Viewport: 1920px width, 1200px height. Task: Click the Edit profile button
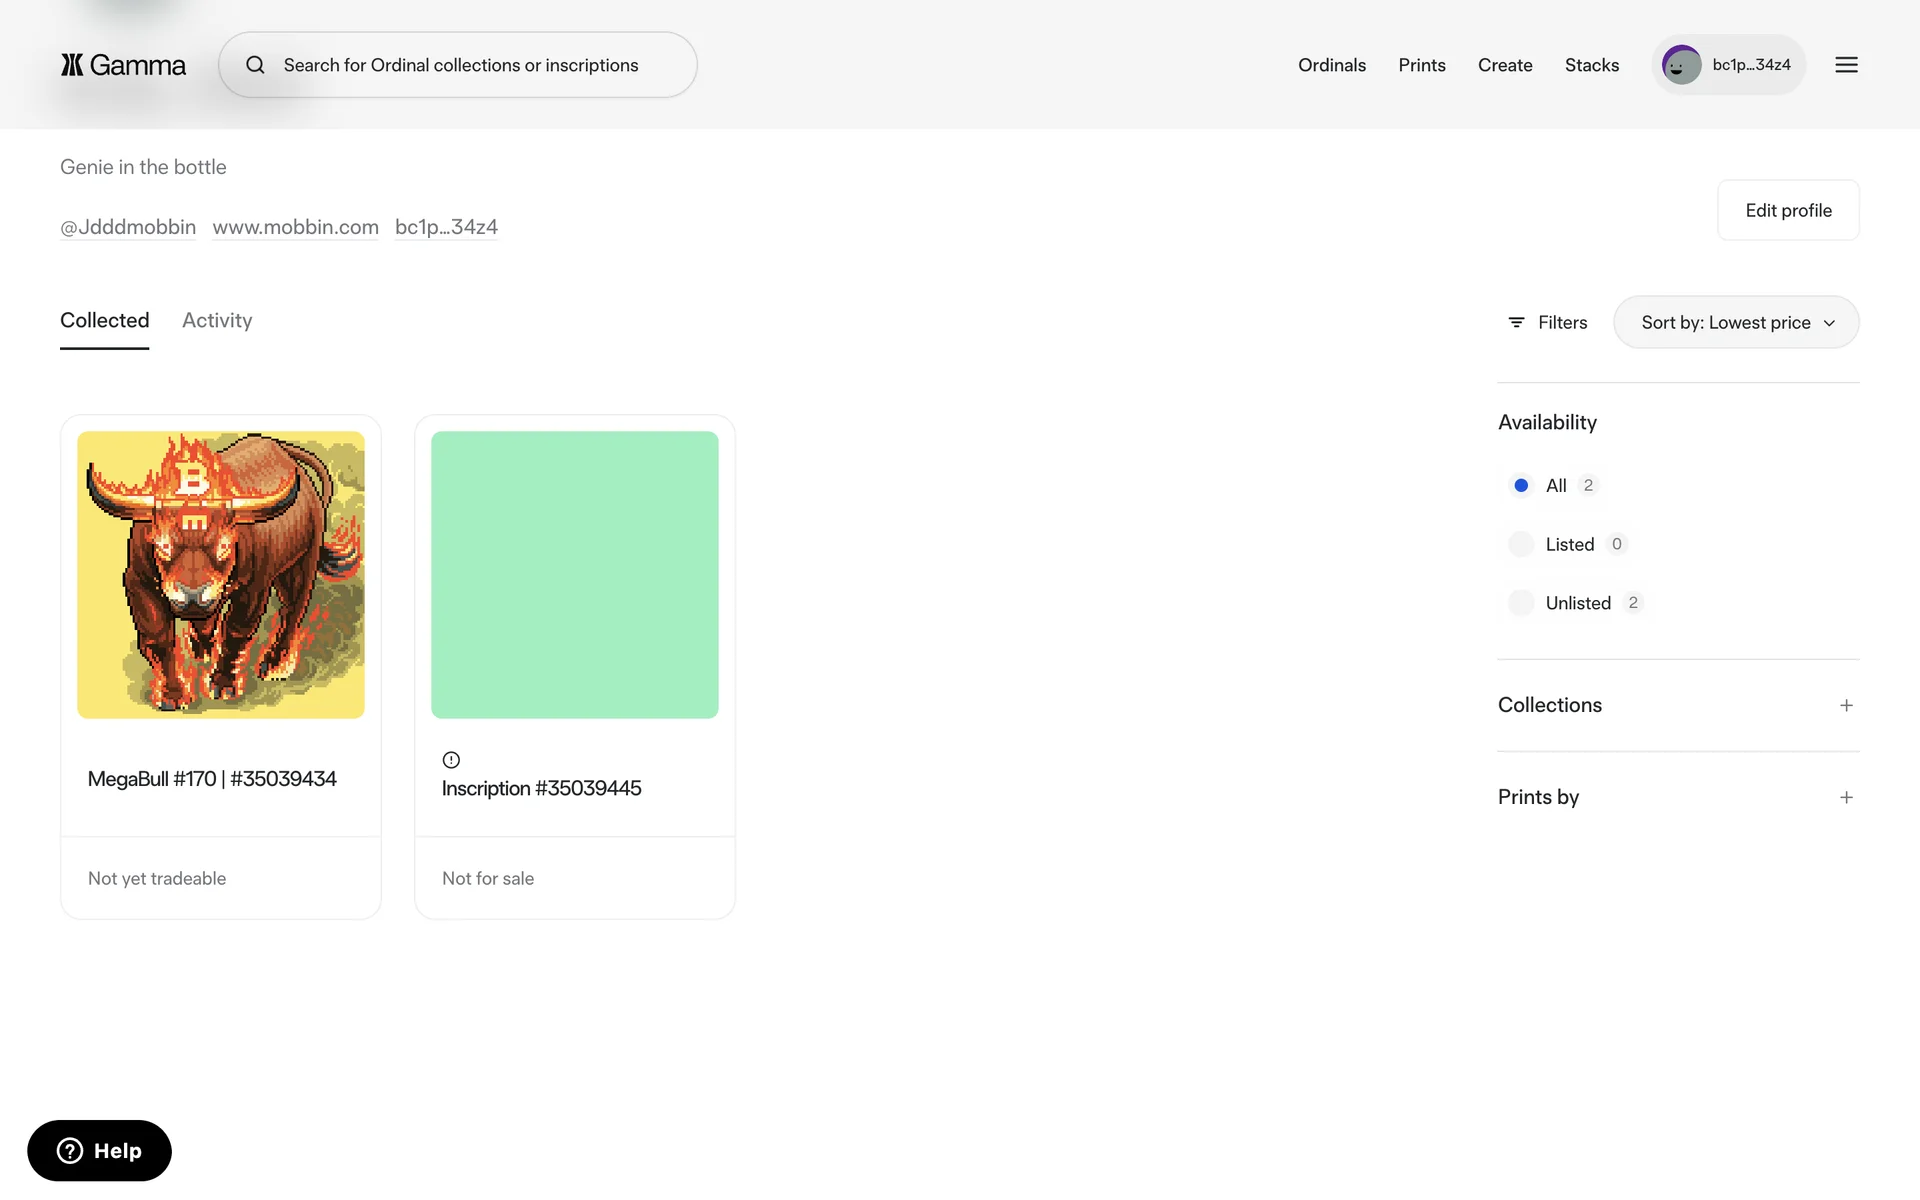click(1788, 210)
